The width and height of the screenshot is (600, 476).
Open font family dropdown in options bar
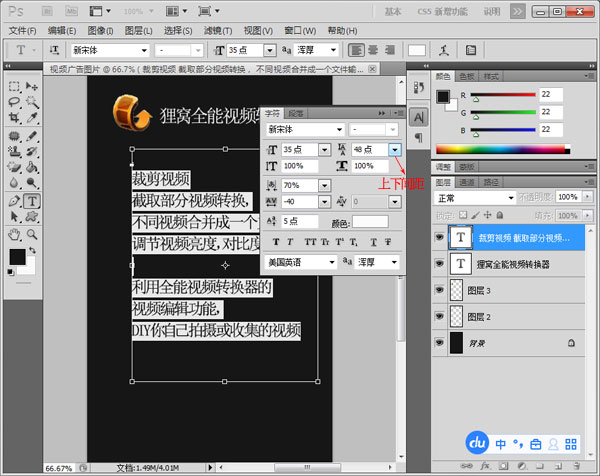[x=144, y=50]
